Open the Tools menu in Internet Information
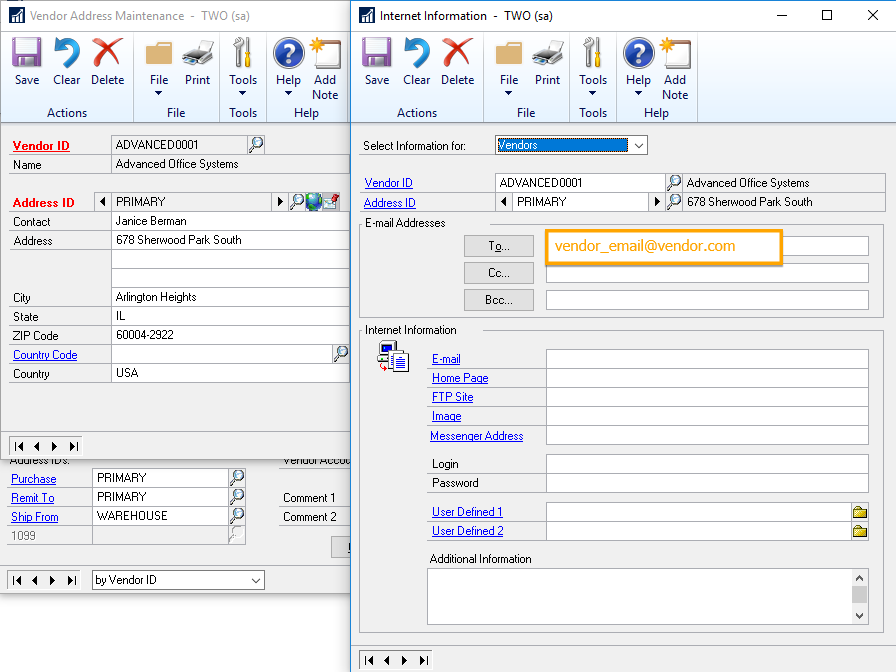Image resolution: width=896 pixels, height=672 pixels. pyautogui.click(x=593, y=67)
